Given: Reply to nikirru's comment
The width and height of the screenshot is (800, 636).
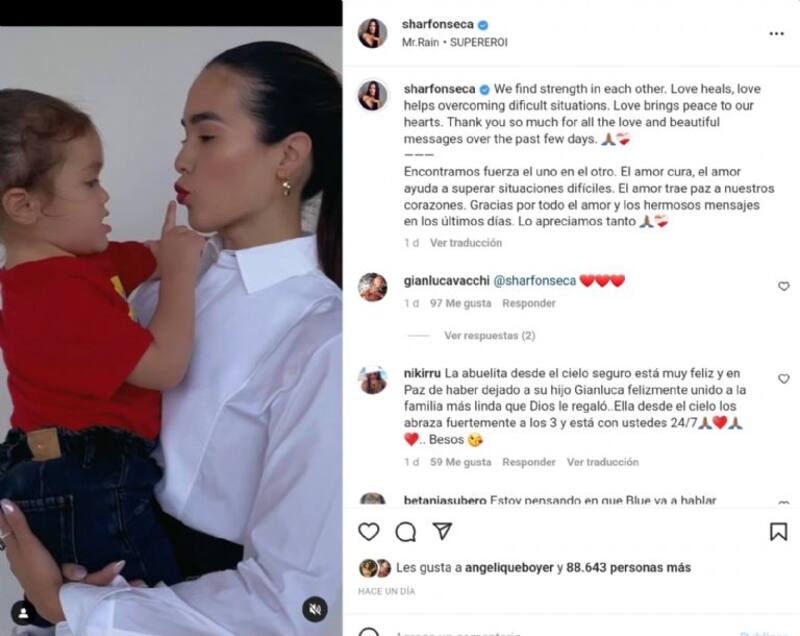Looking at the screenshot, I should tap(529, 462).
